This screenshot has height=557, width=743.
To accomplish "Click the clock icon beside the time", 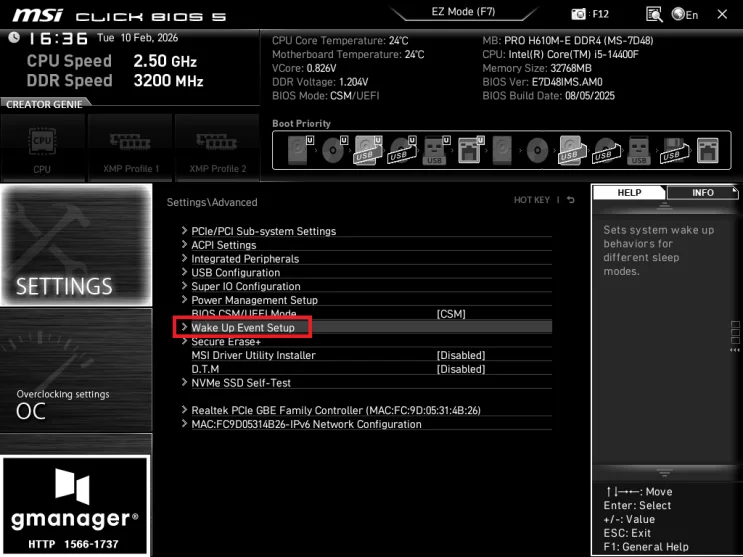I will click(x=14, y=37).
